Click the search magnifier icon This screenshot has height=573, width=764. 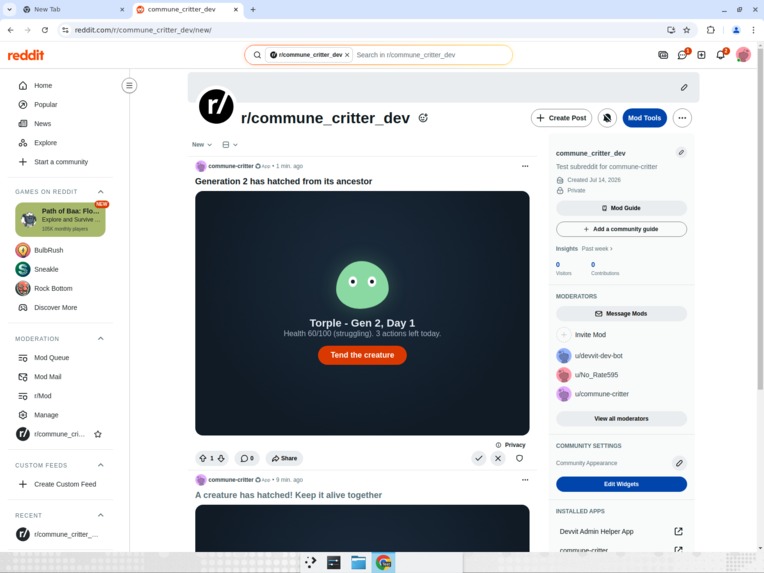(x=257, y=55)
